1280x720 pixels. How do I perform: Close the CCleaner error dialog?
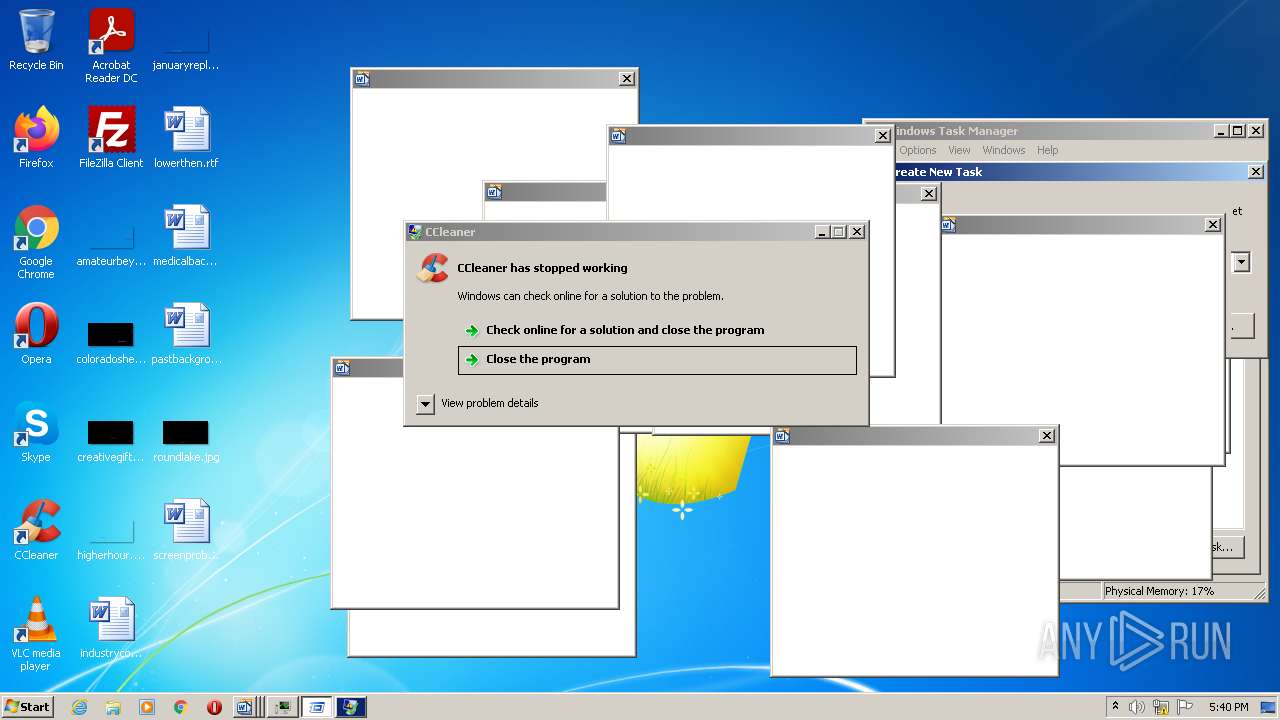857,232
